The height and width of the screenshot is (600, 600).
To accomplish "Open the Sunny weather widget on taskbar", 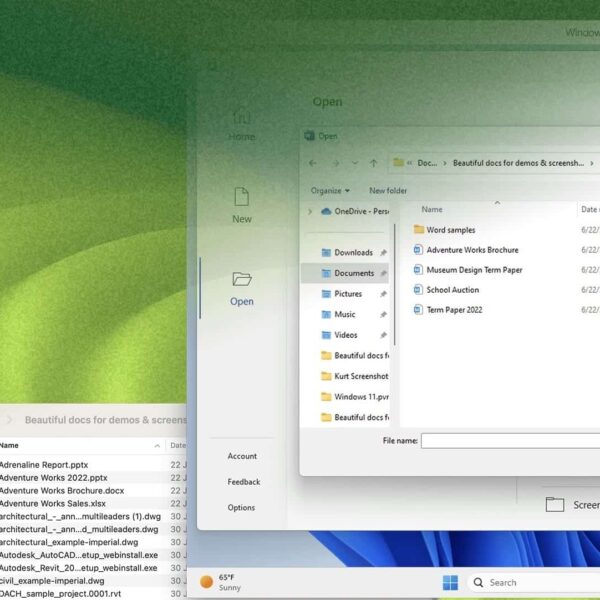I will pyautogui.click(x=218, y=582).
